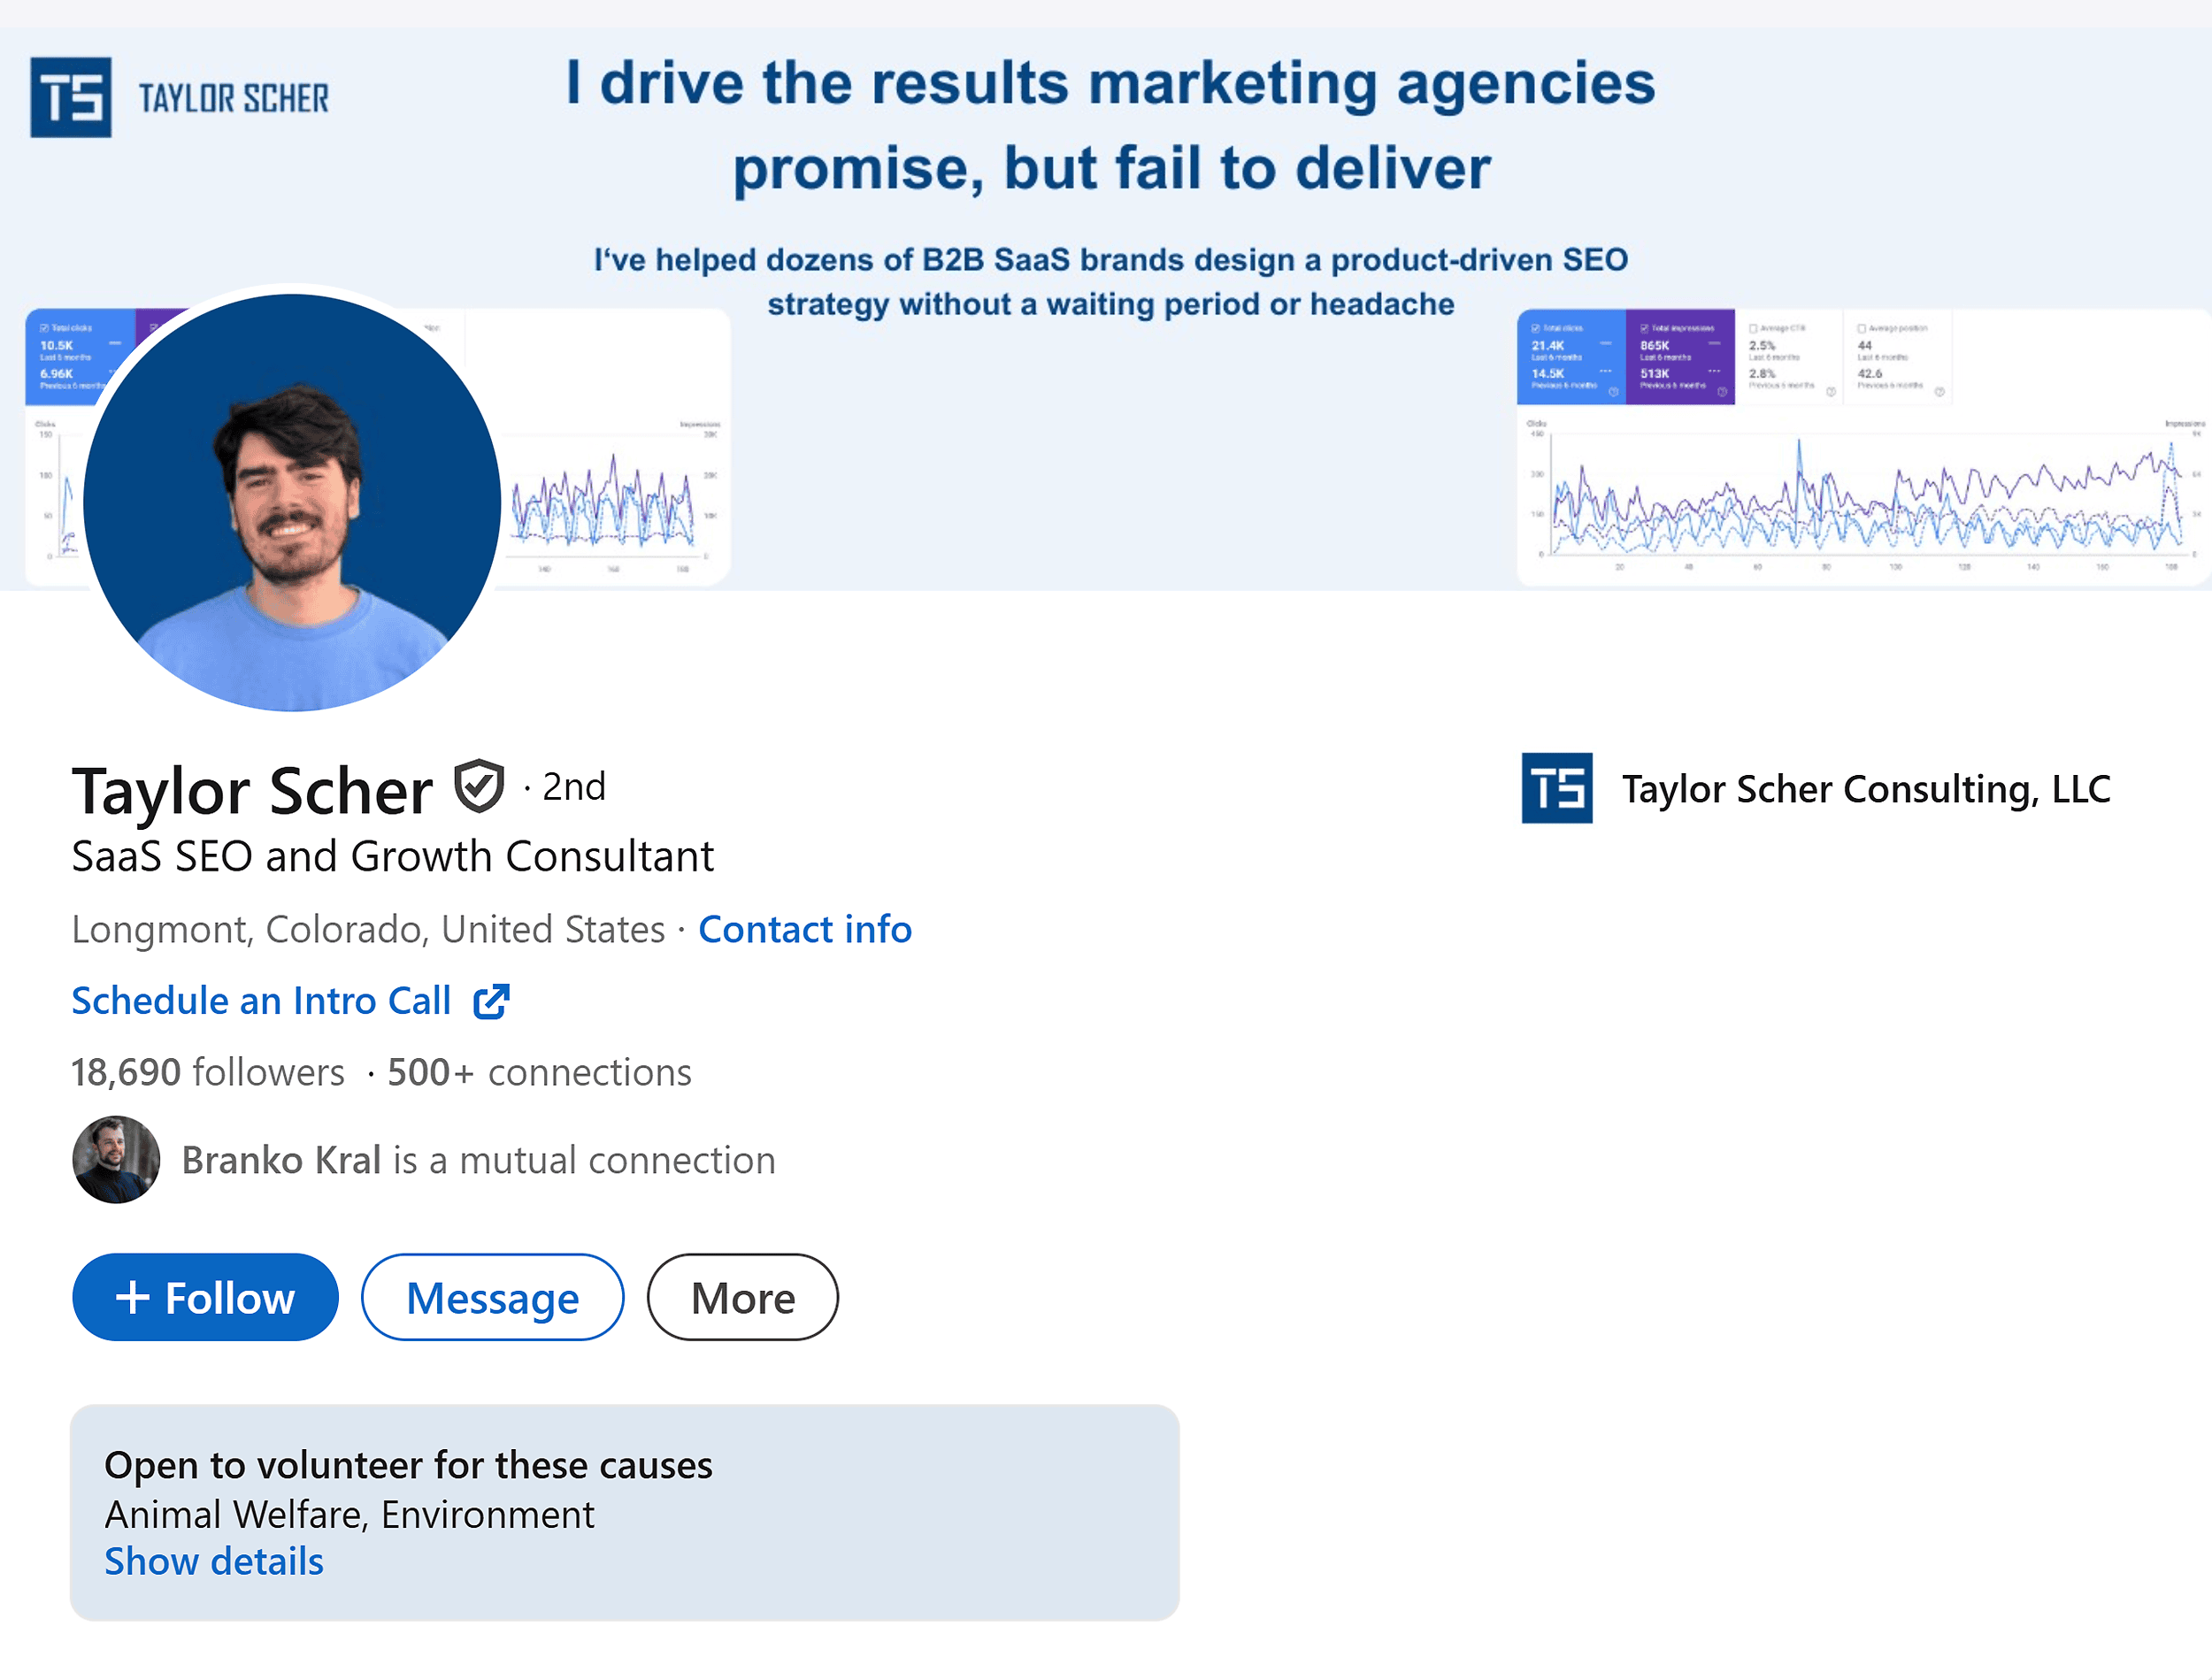Open Branko Kral mutual connection link
The width and height of the screenshot is (2212, 1680).
478,1160
